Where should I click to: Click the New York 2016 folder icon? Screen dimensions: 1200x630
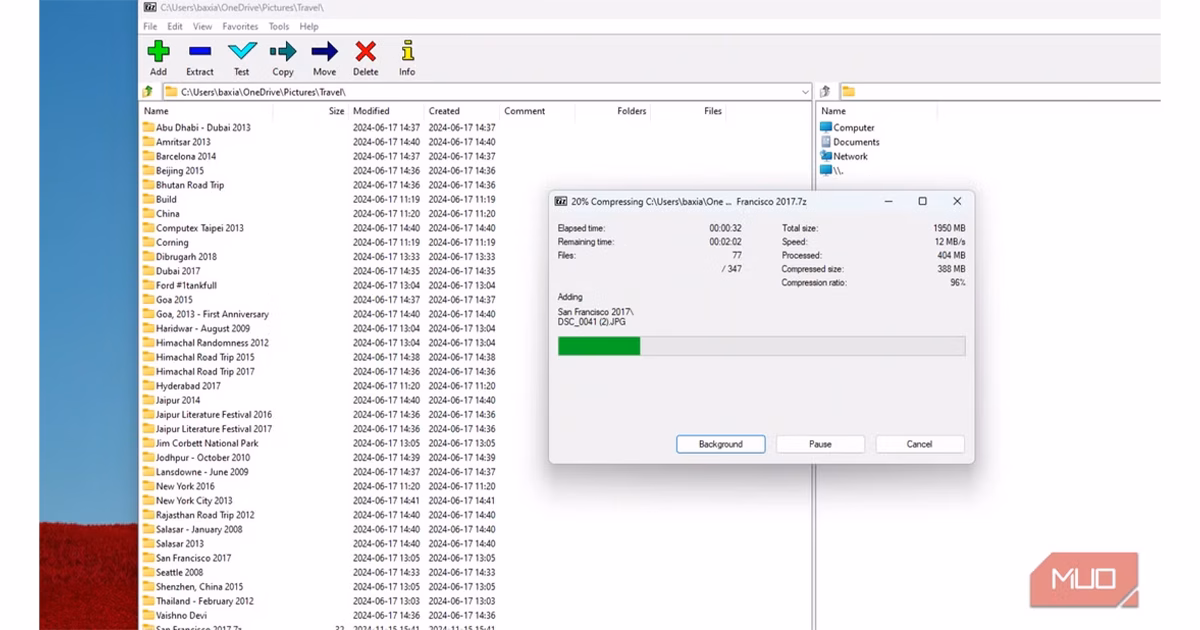coord(148,486)
